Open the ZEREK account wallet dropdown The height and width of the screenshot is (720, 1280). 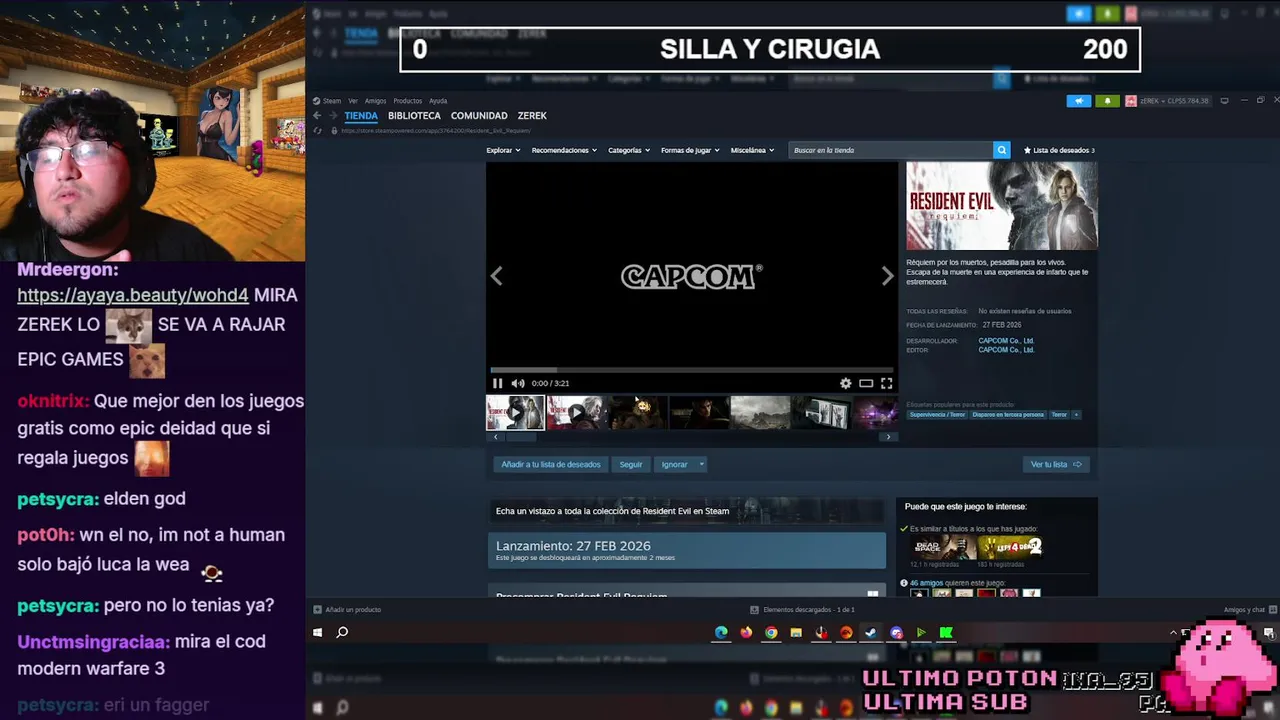pos(1167,101)
